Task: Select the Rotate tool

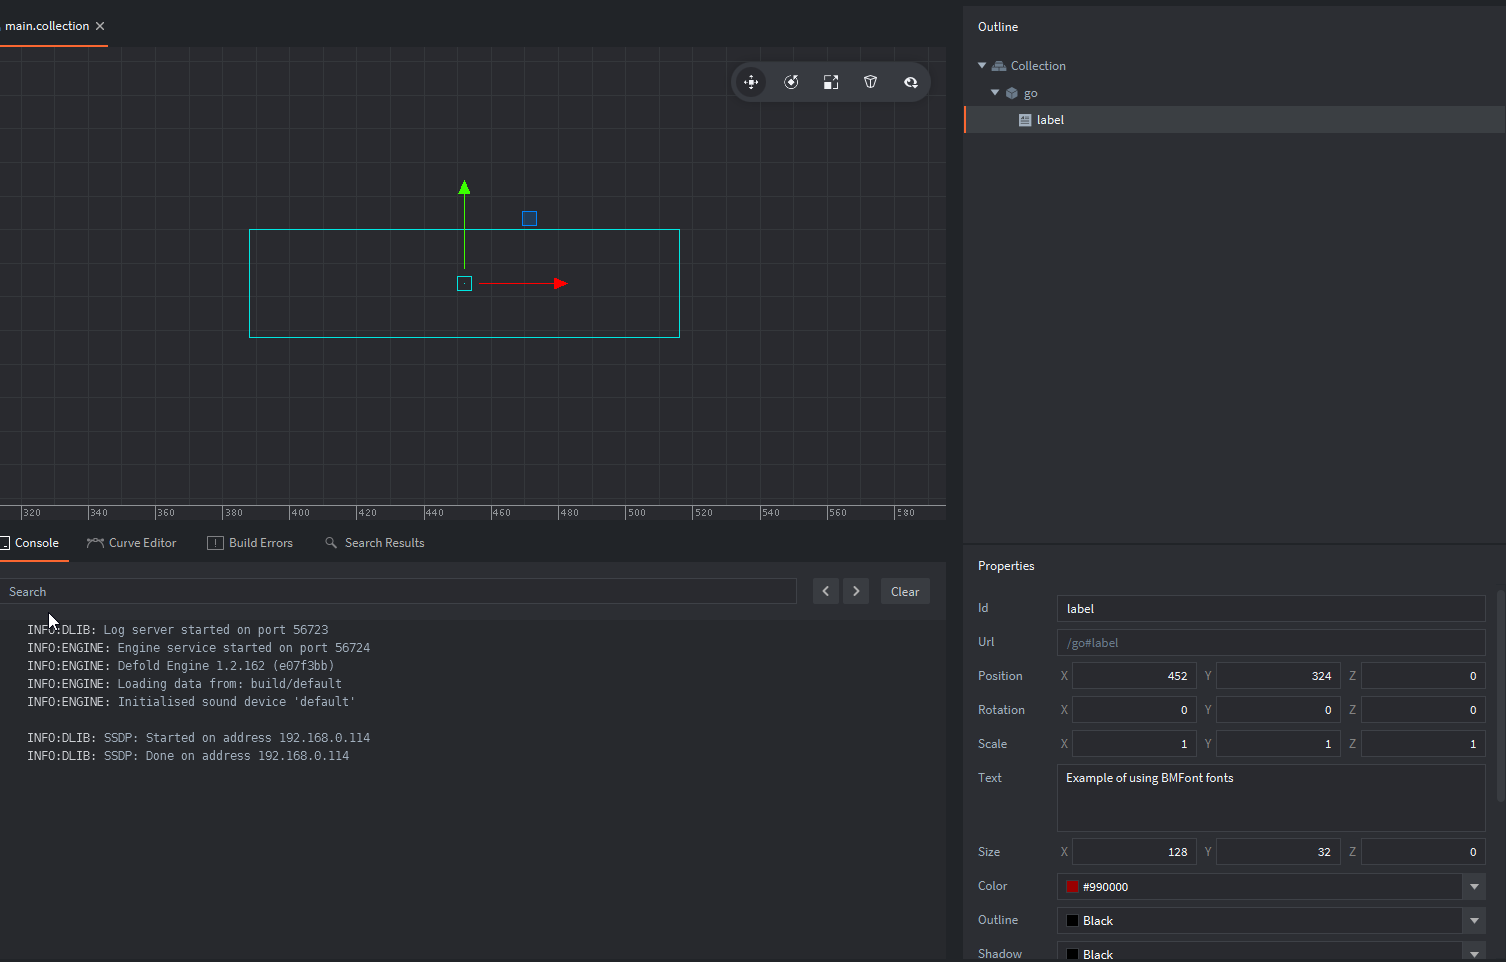Action: pyautogui.click(x=791, y=82)
